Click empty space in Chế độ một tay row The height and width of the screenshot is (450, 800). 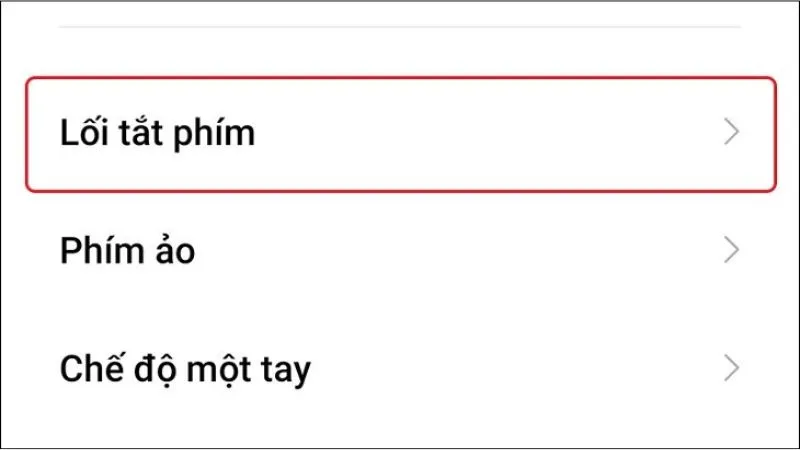point(510,368)
